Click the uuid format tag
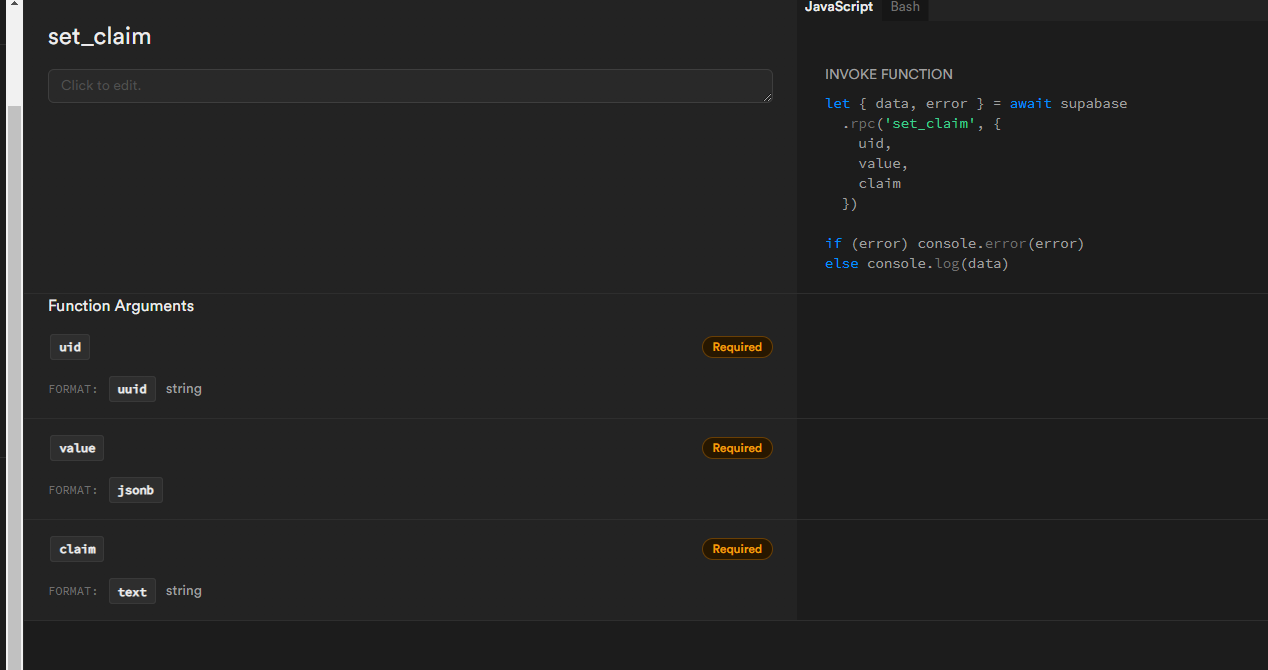This screenshot has width=1268, height=670. tap(132, 389)
